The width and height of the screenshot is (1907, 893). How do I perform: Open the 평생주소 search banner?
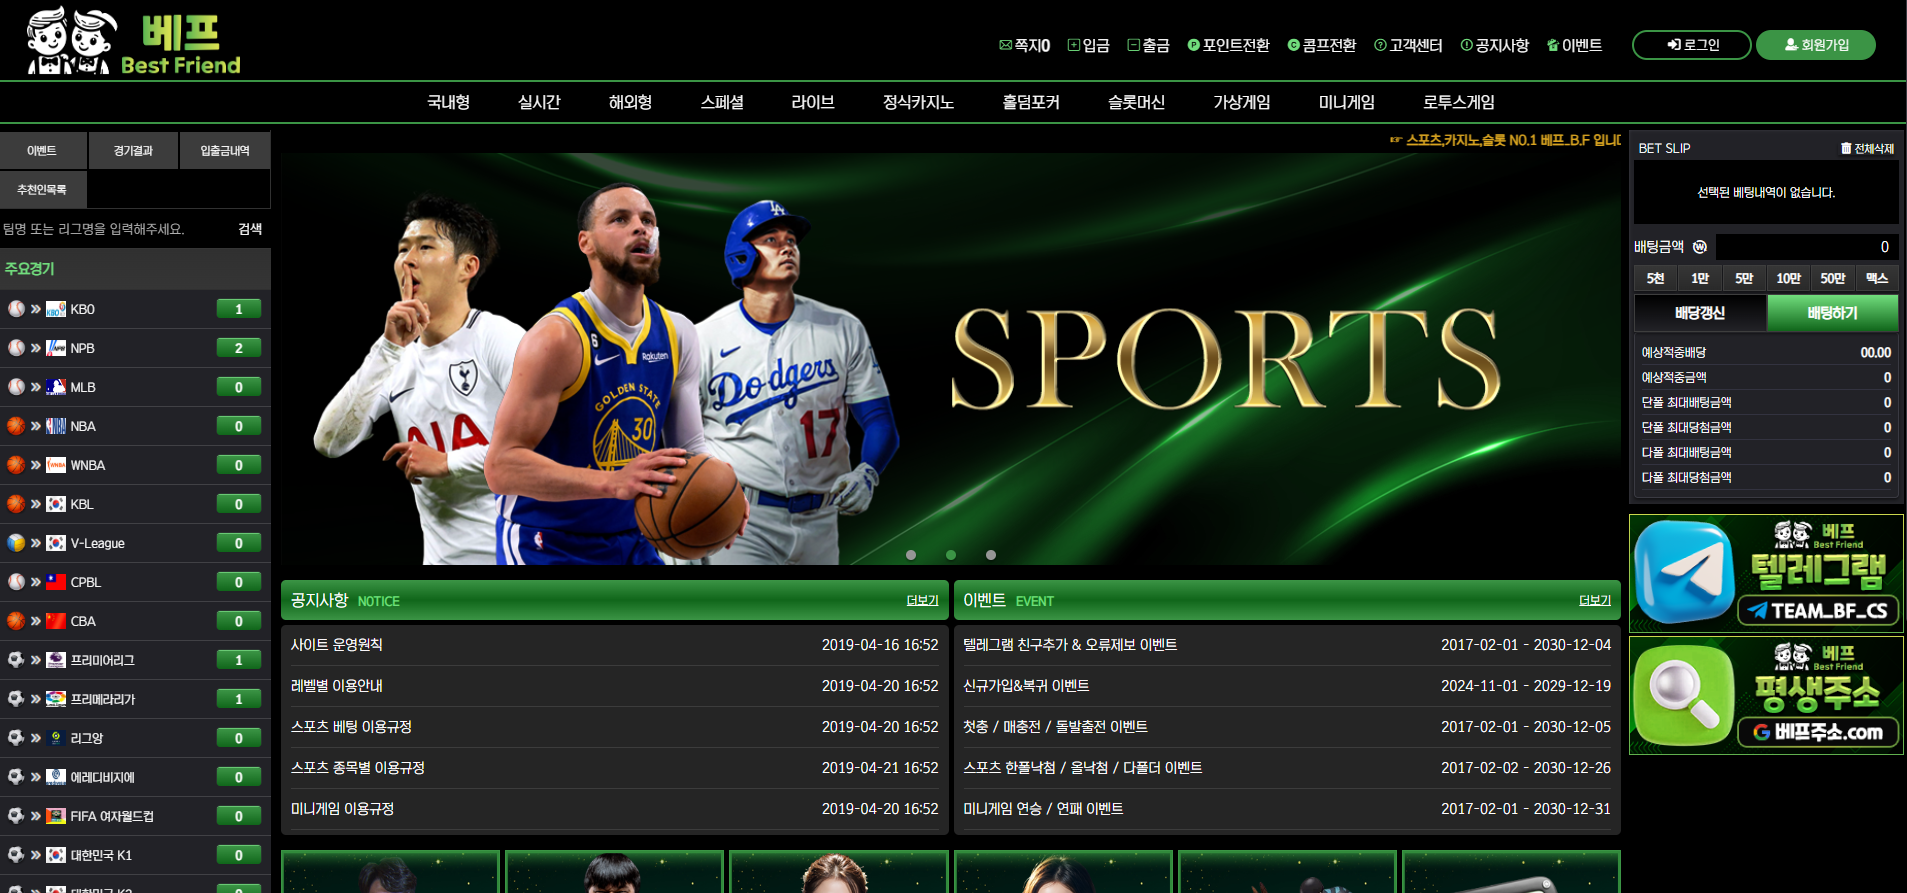tap(1765, 695)
